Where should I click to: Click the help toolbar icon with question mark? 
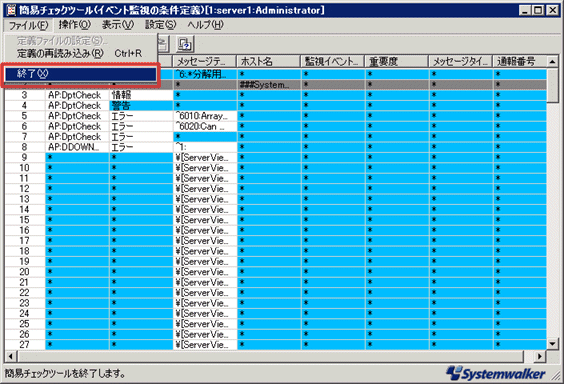(x=185, y=45)
